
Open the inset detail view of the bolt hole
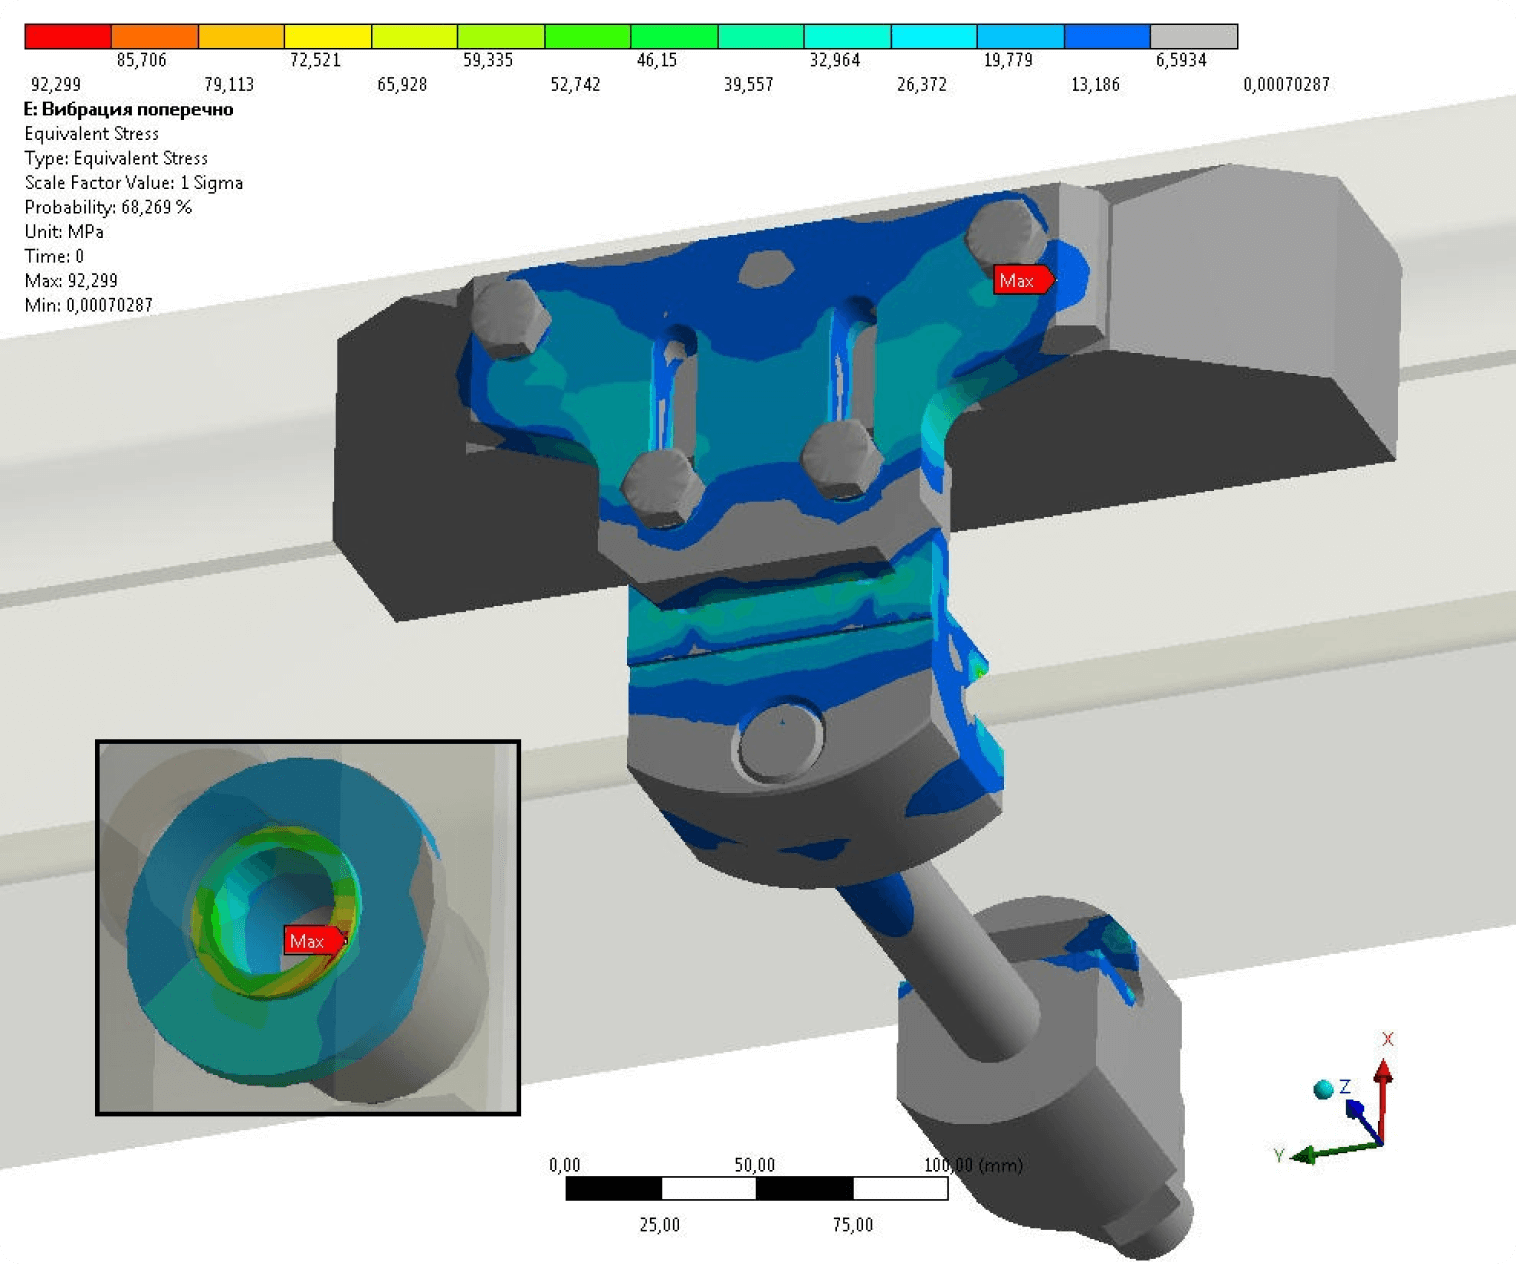(308, 927)
